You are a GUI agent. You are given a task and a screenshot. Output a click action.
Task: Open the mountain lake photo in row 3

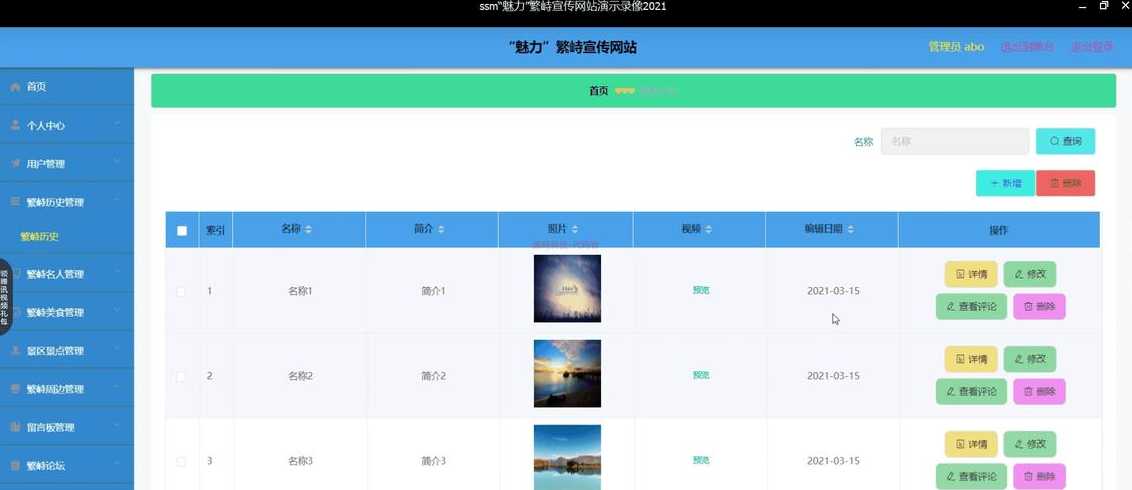click(x=567, y=458)
